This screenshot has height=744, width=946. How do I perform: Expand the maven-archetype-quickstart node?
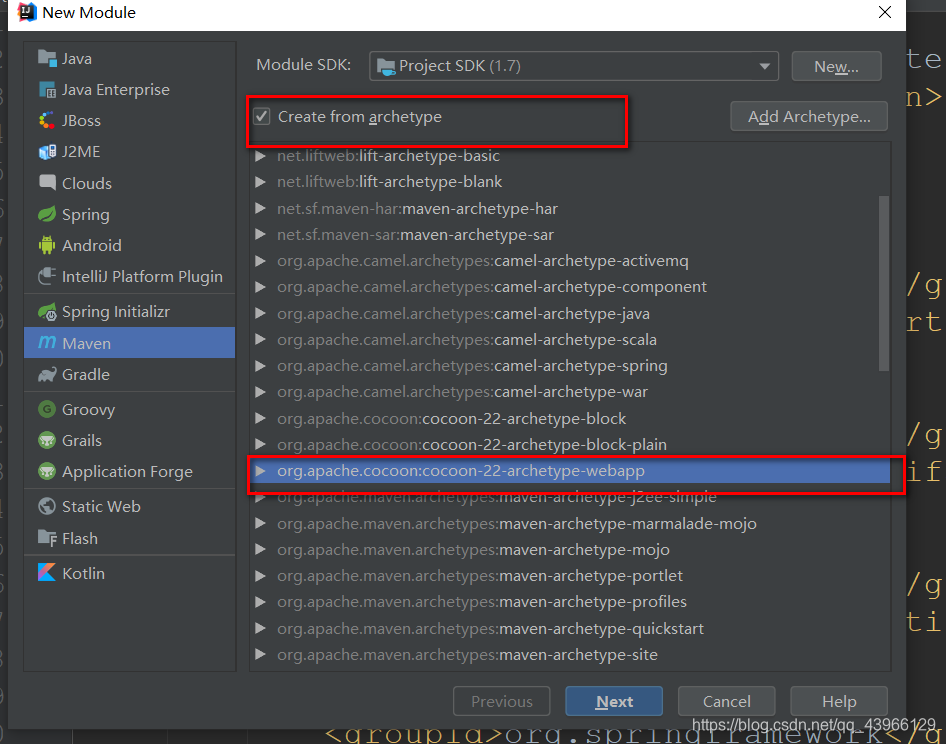tap(261, 629)
